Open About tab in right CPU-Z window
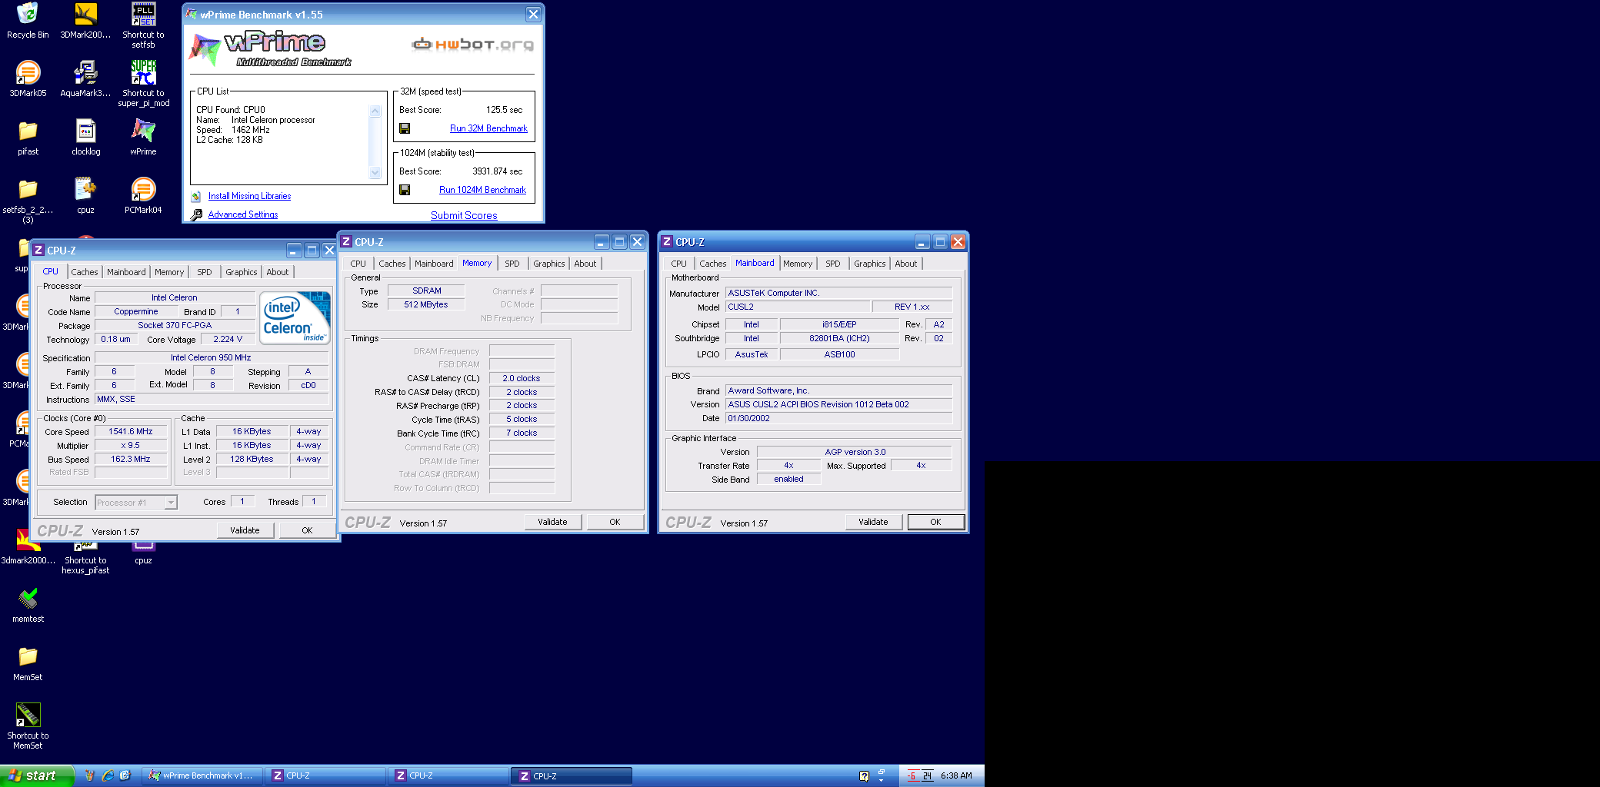Screen dimensions: 1600x787 906,264
